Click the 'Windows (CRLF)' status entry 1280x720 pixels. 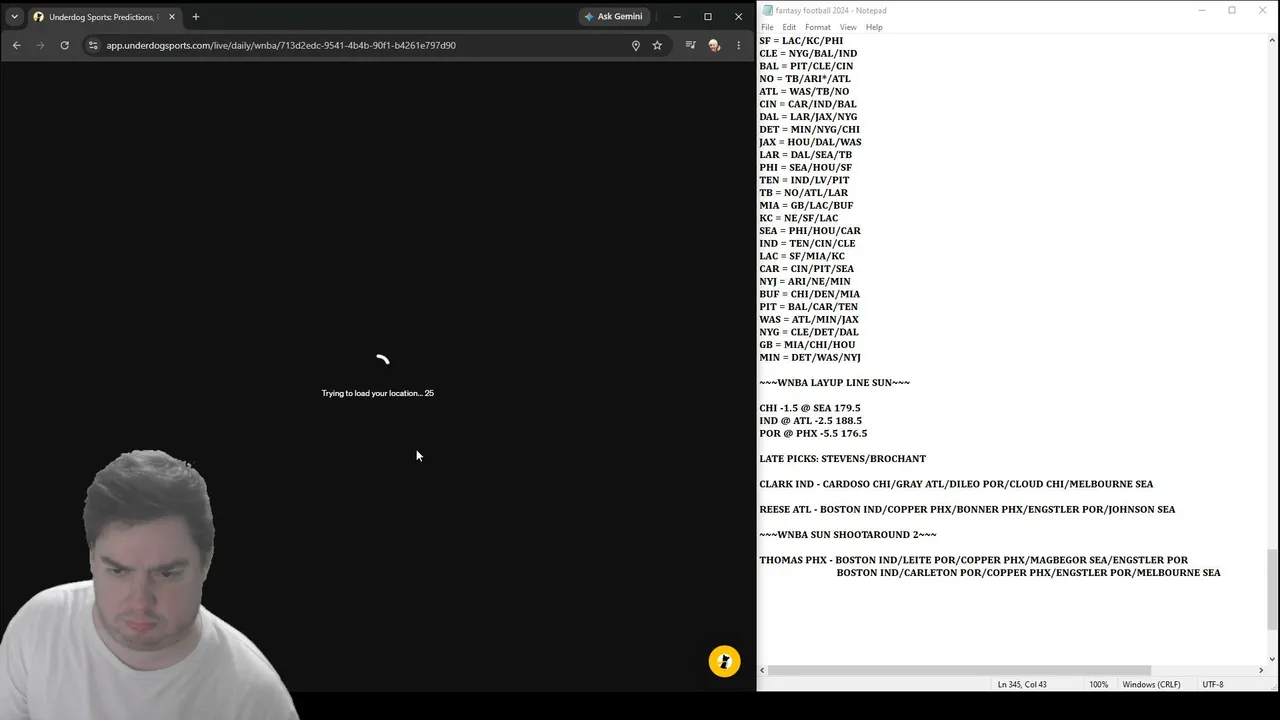1151,685
